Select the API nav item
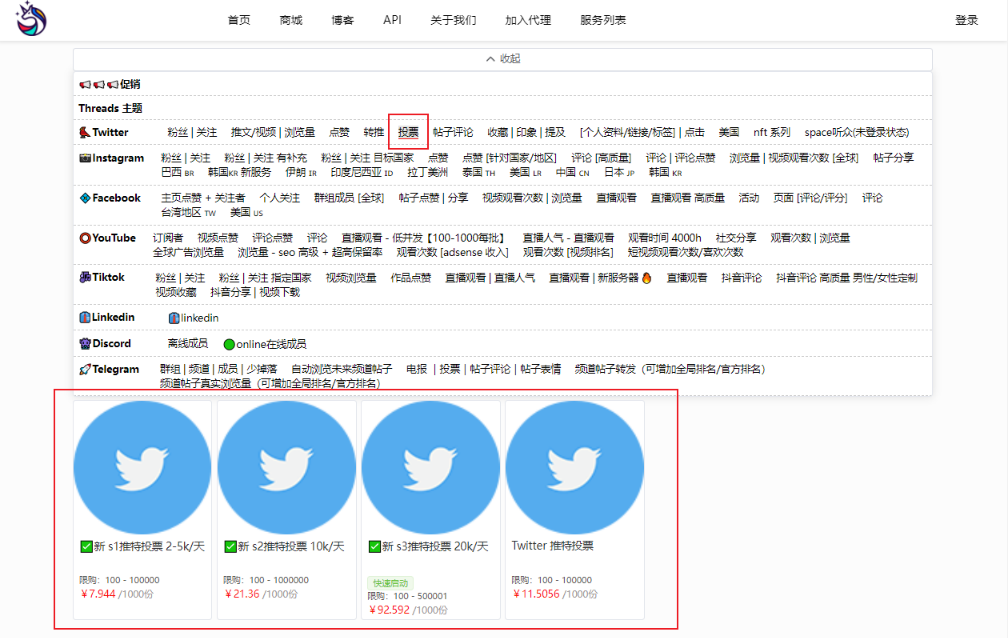Screen dimensions: 1008x638 (x=392, y=20)
